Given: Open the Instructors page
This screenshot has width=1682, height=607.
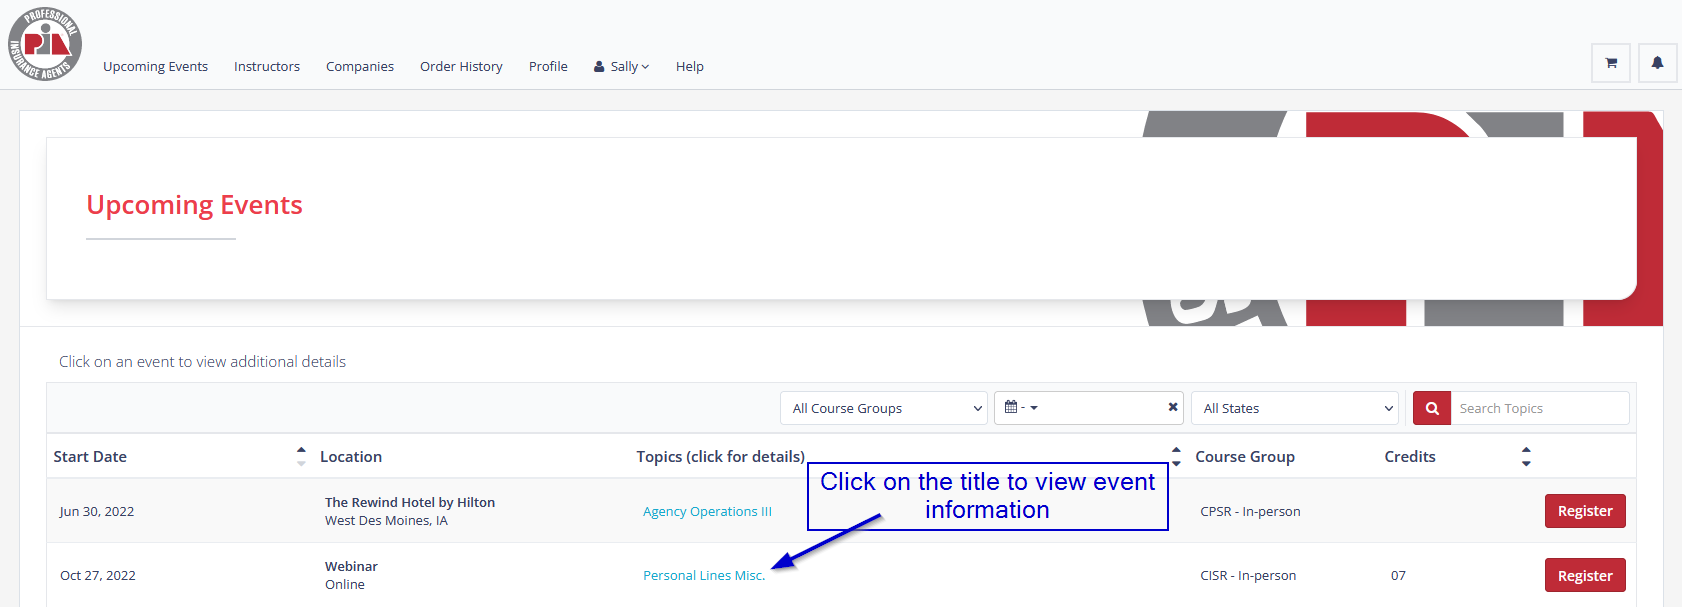Looking at the screenshot, I should coord(267,67).
